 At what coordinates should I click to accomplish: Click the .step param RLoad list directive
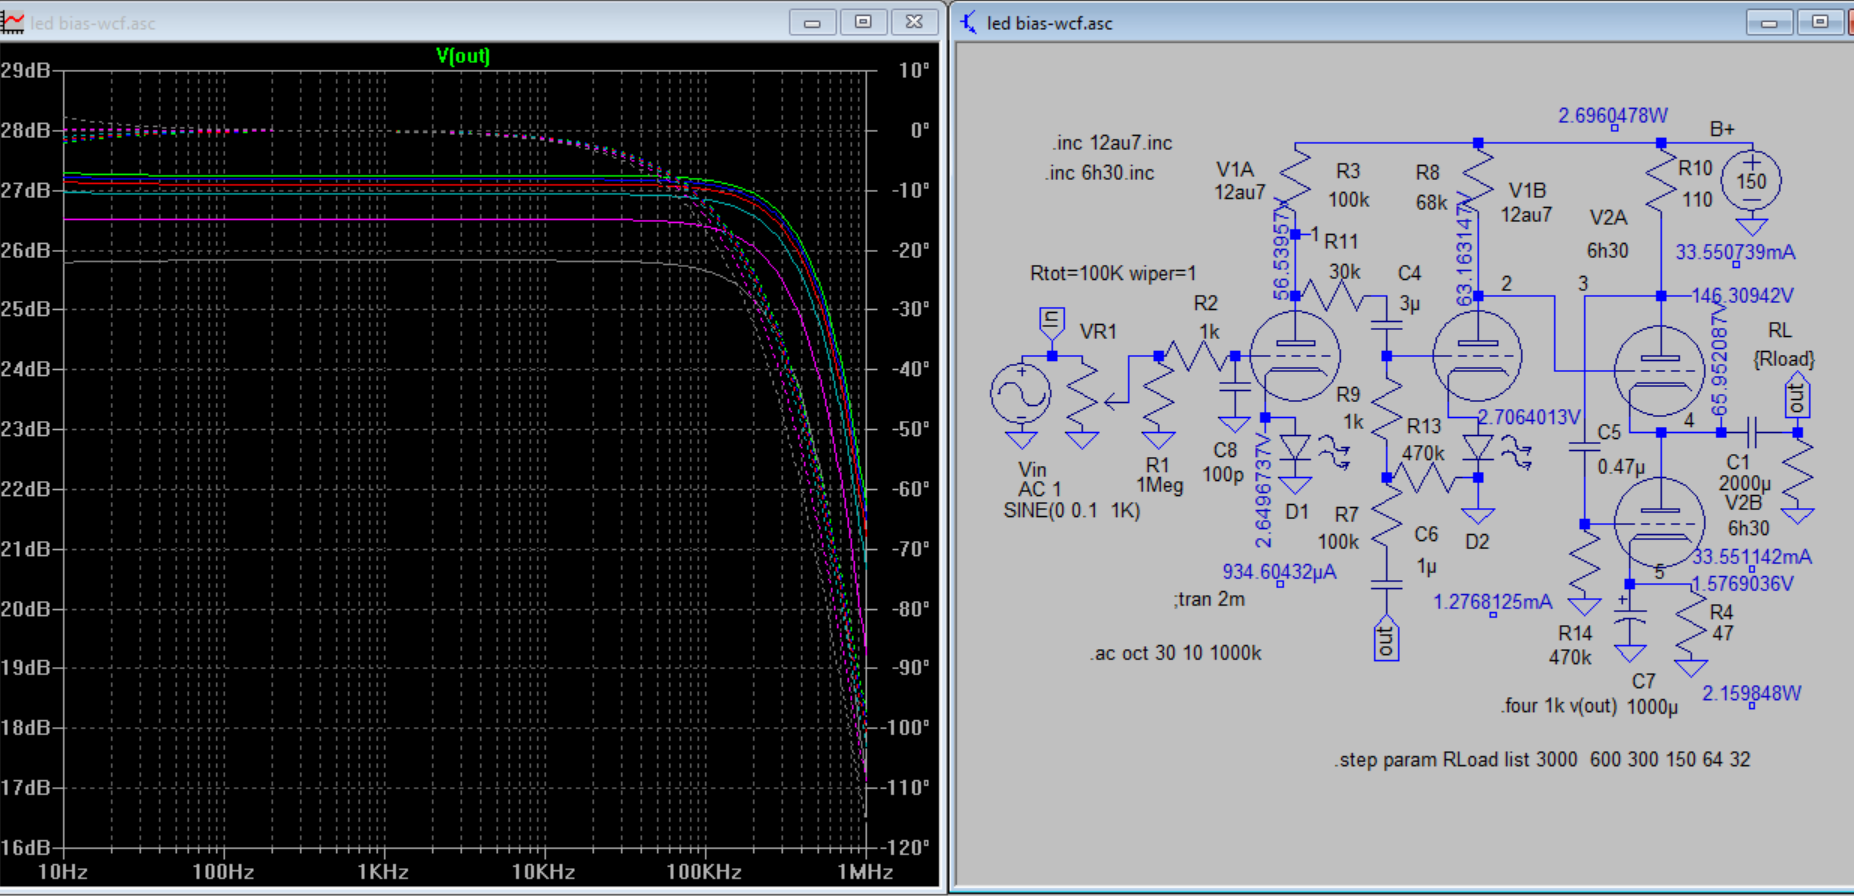click(x=1541, y=759)
